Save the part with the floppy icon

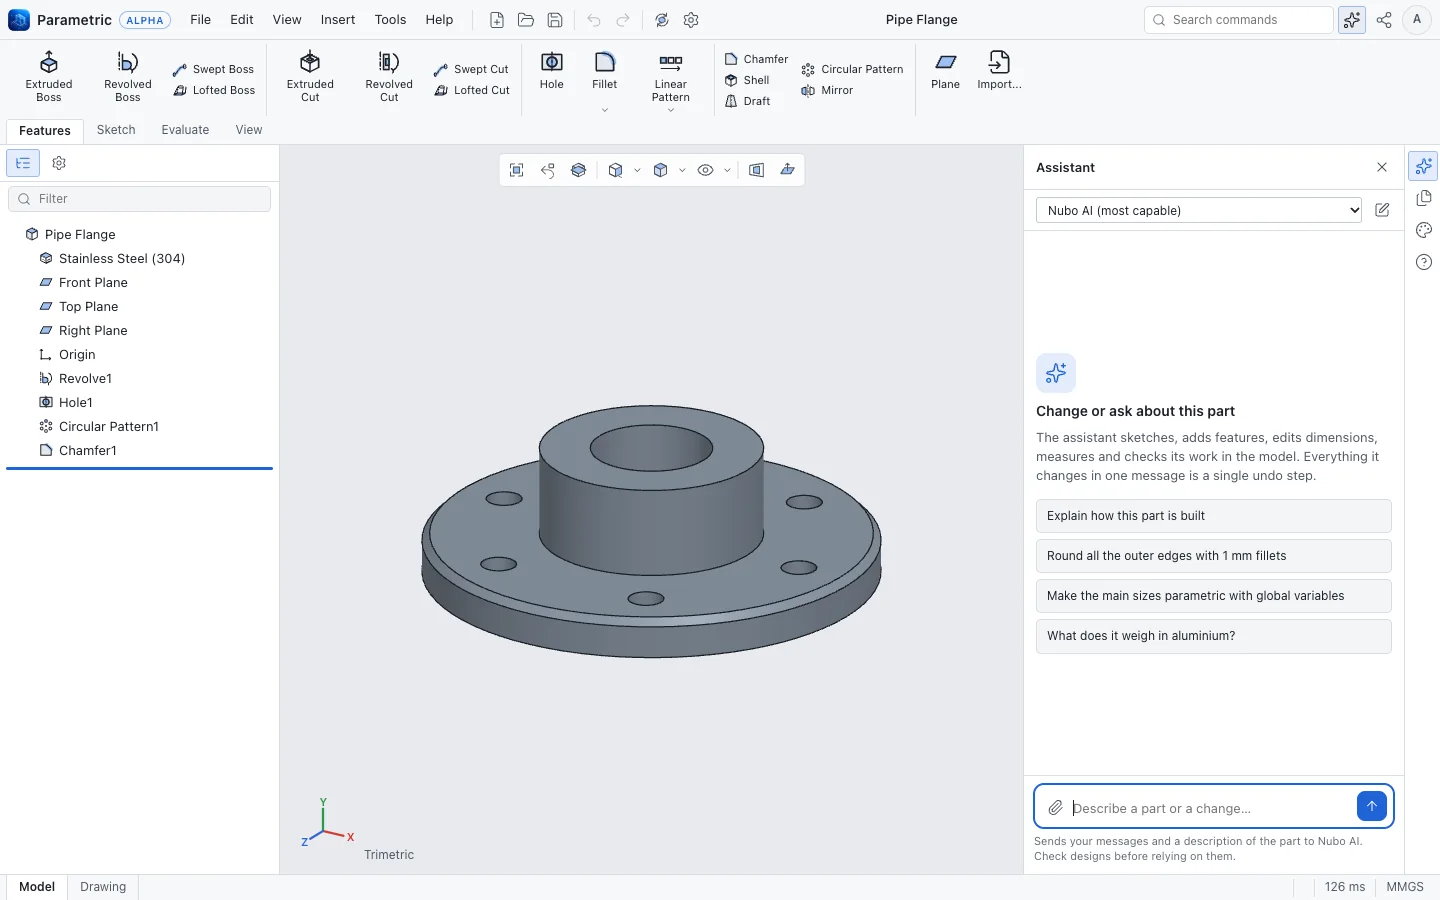(x=555, y=20)
